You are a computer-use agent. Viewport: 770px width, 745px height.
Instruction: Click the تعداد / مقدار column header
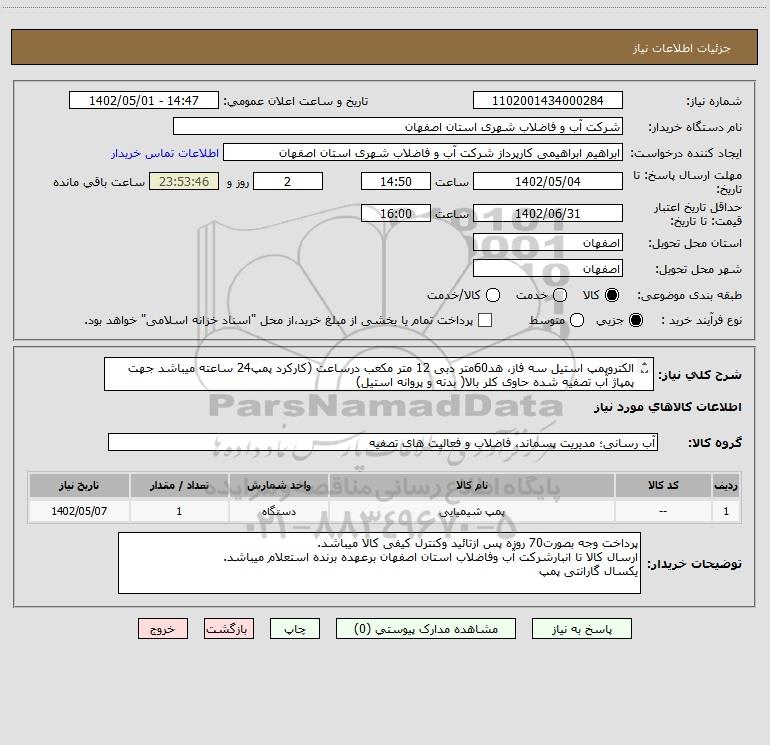[179, 485]
